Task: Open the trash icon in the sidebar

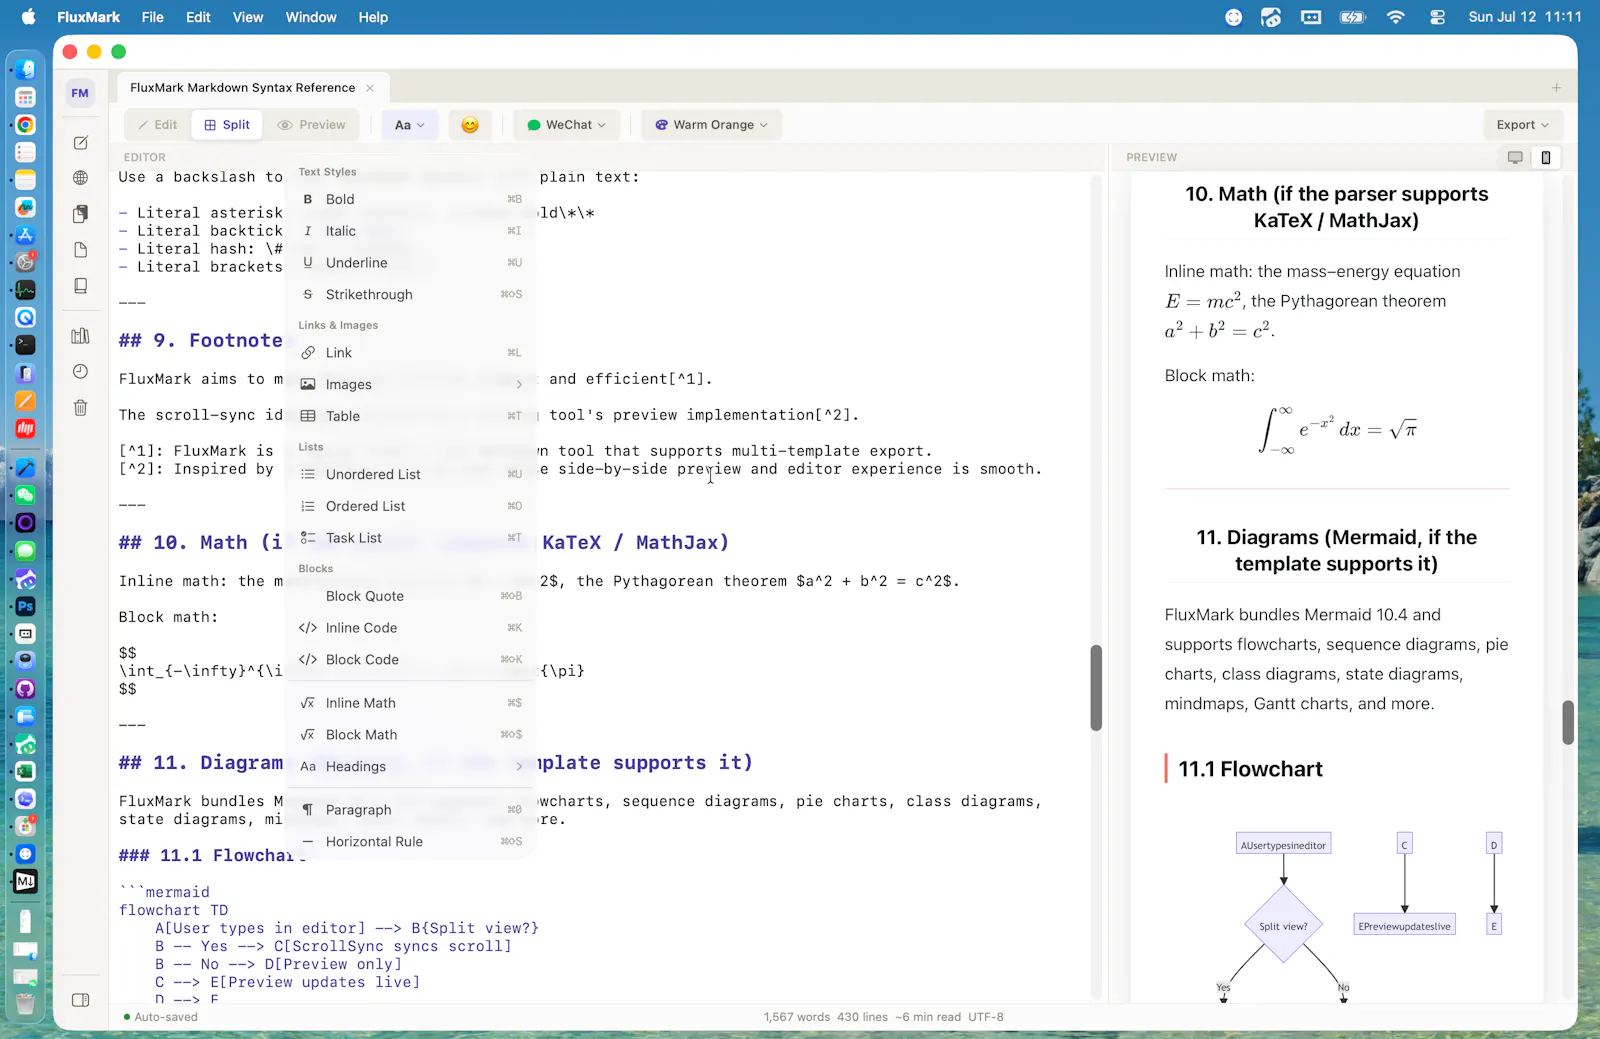Action: (x=81, y=408)
